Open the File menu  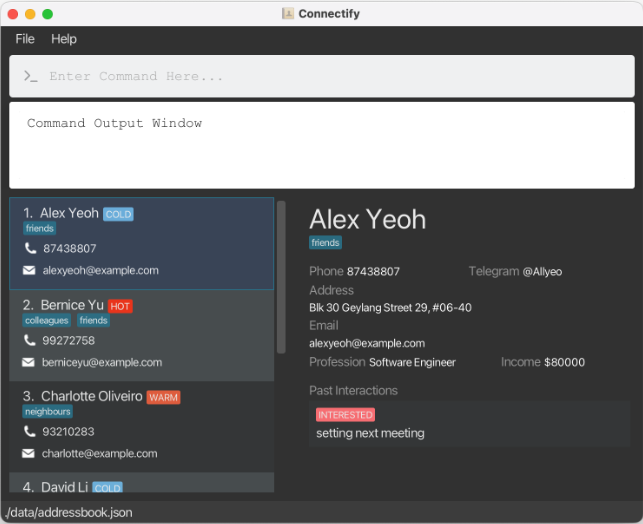tap(25, 39)
